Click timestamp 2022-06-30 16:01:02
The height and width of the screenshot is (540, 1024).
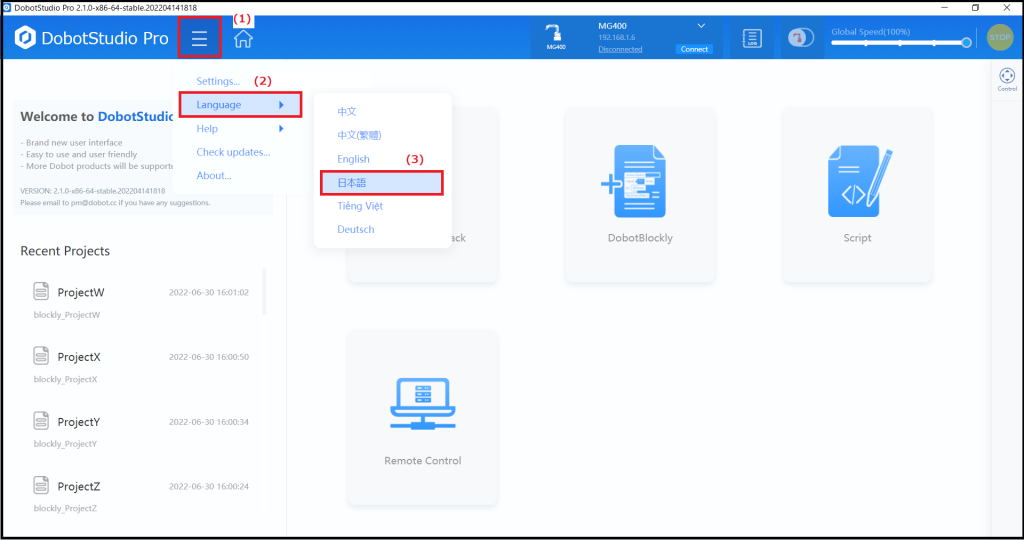209,293
